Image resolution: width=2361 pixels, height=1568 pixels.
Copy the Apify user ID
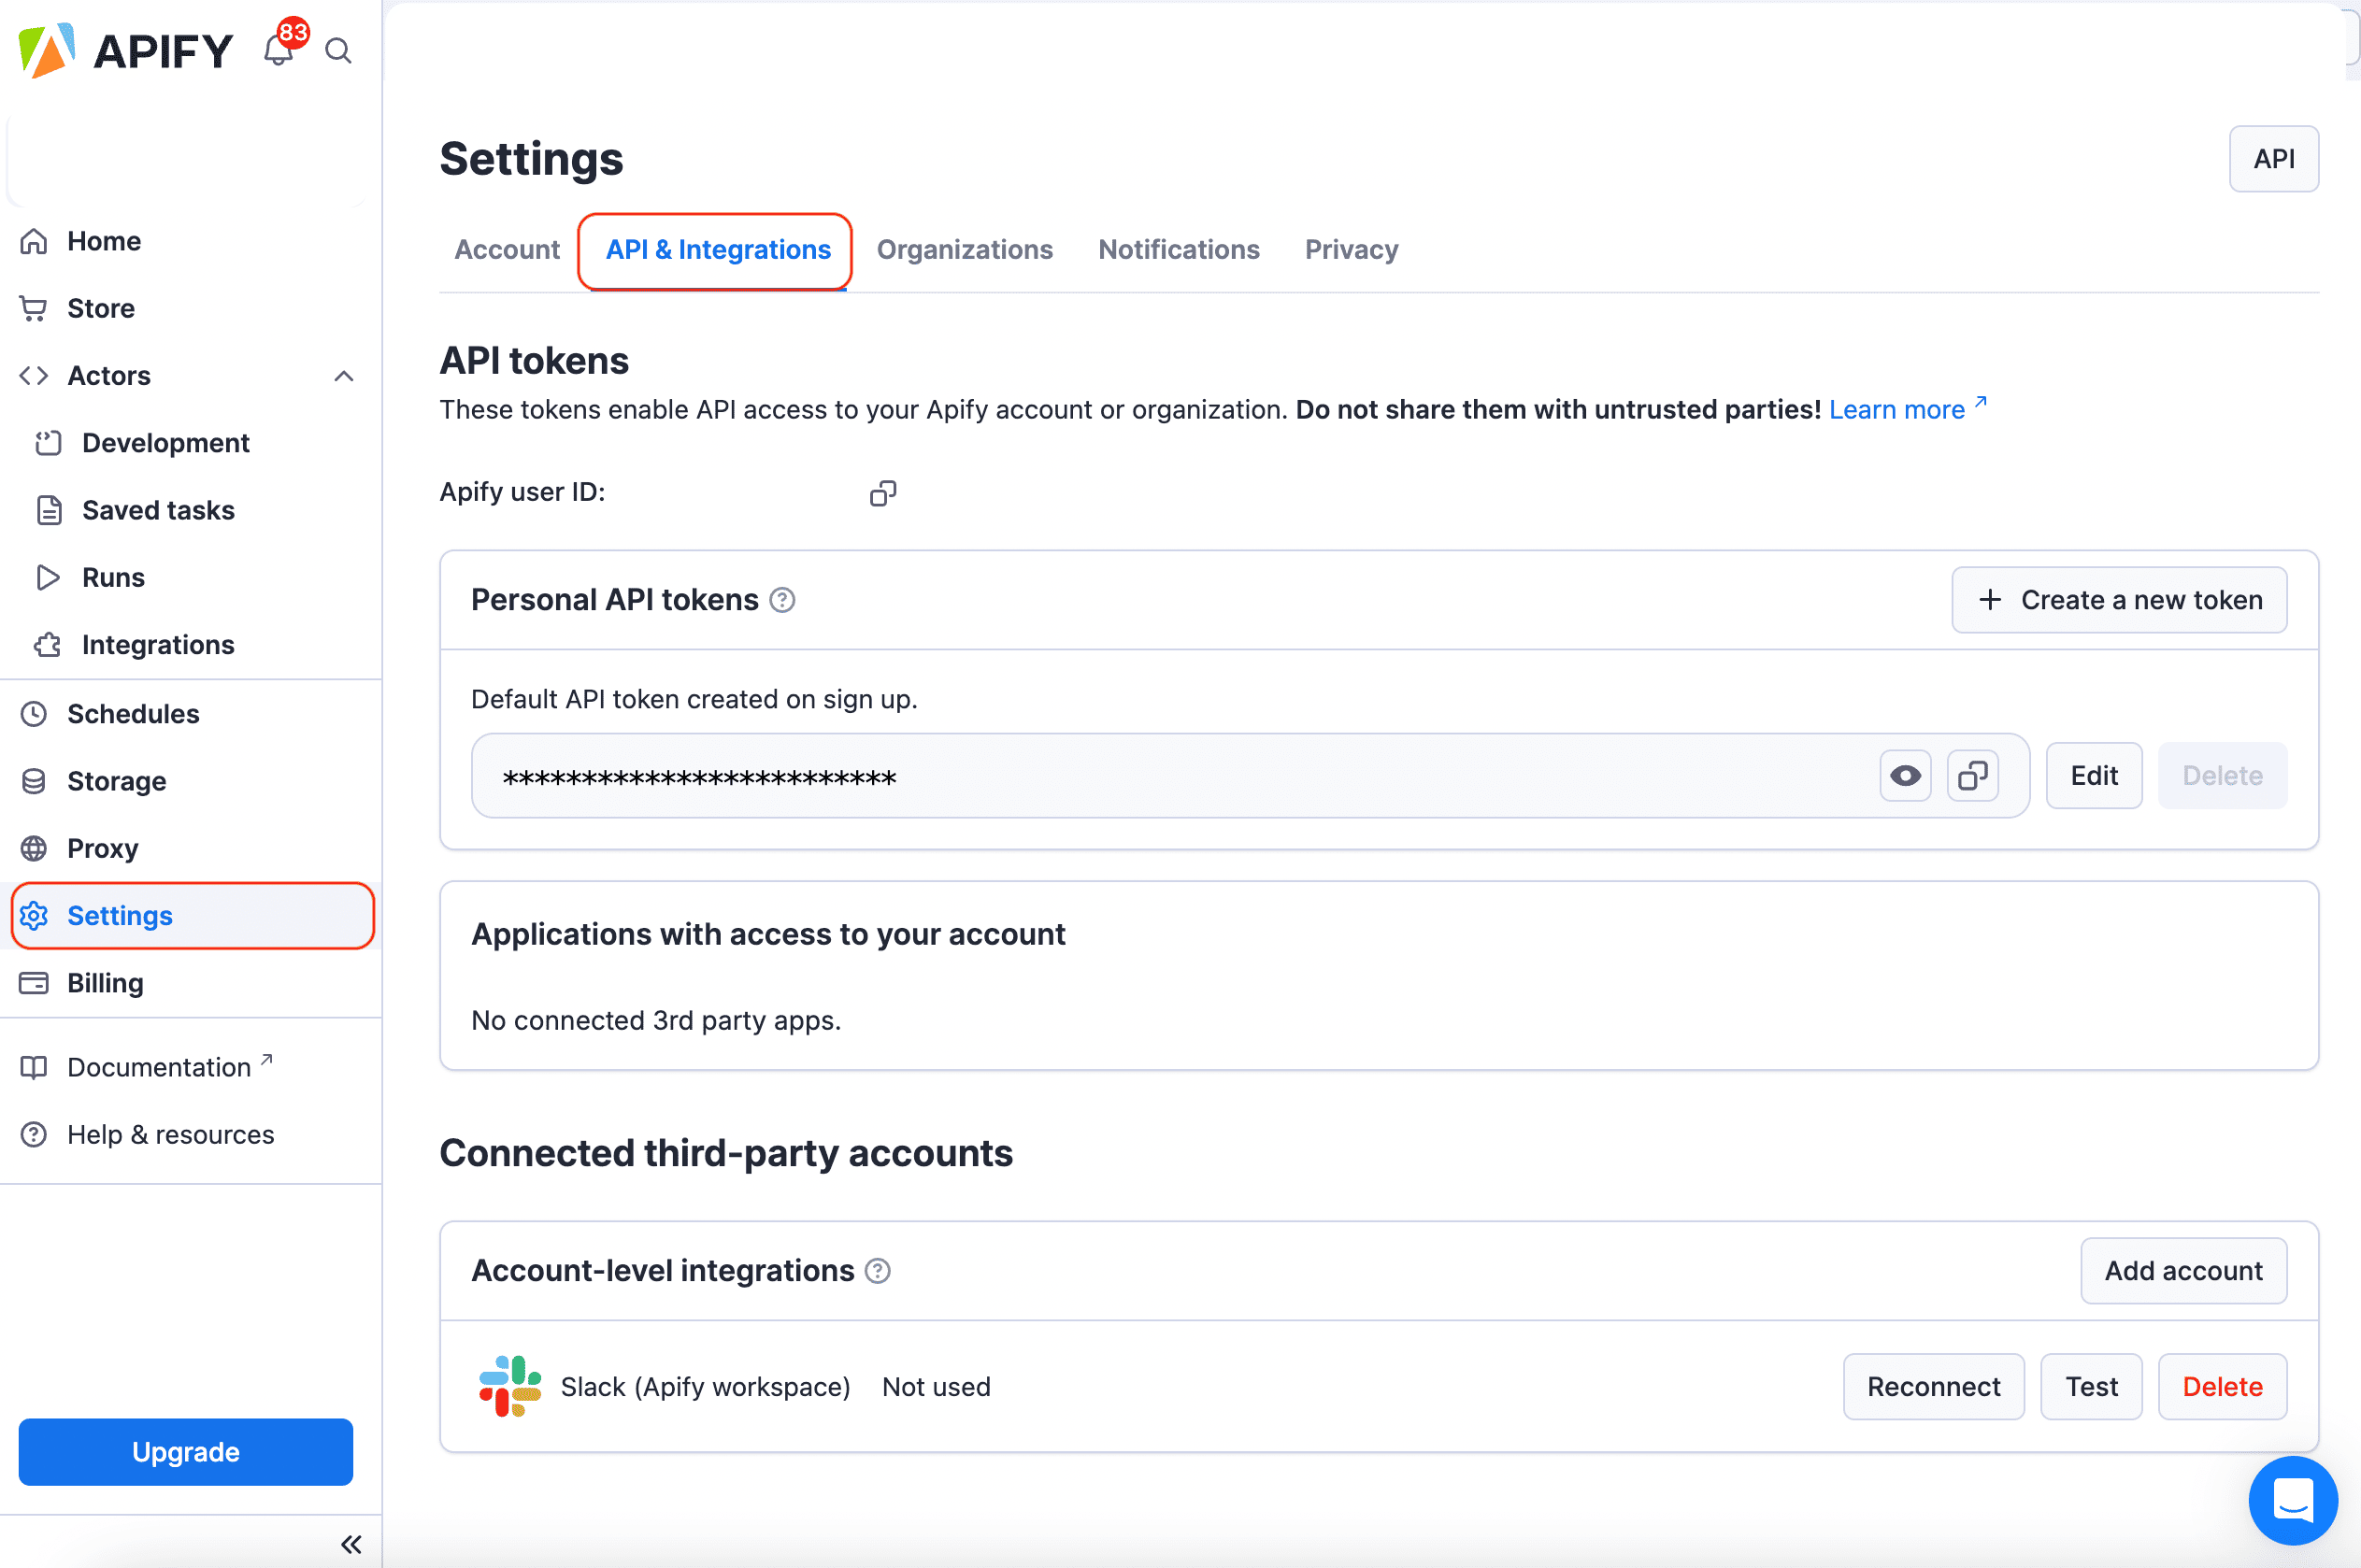point(883,492)
